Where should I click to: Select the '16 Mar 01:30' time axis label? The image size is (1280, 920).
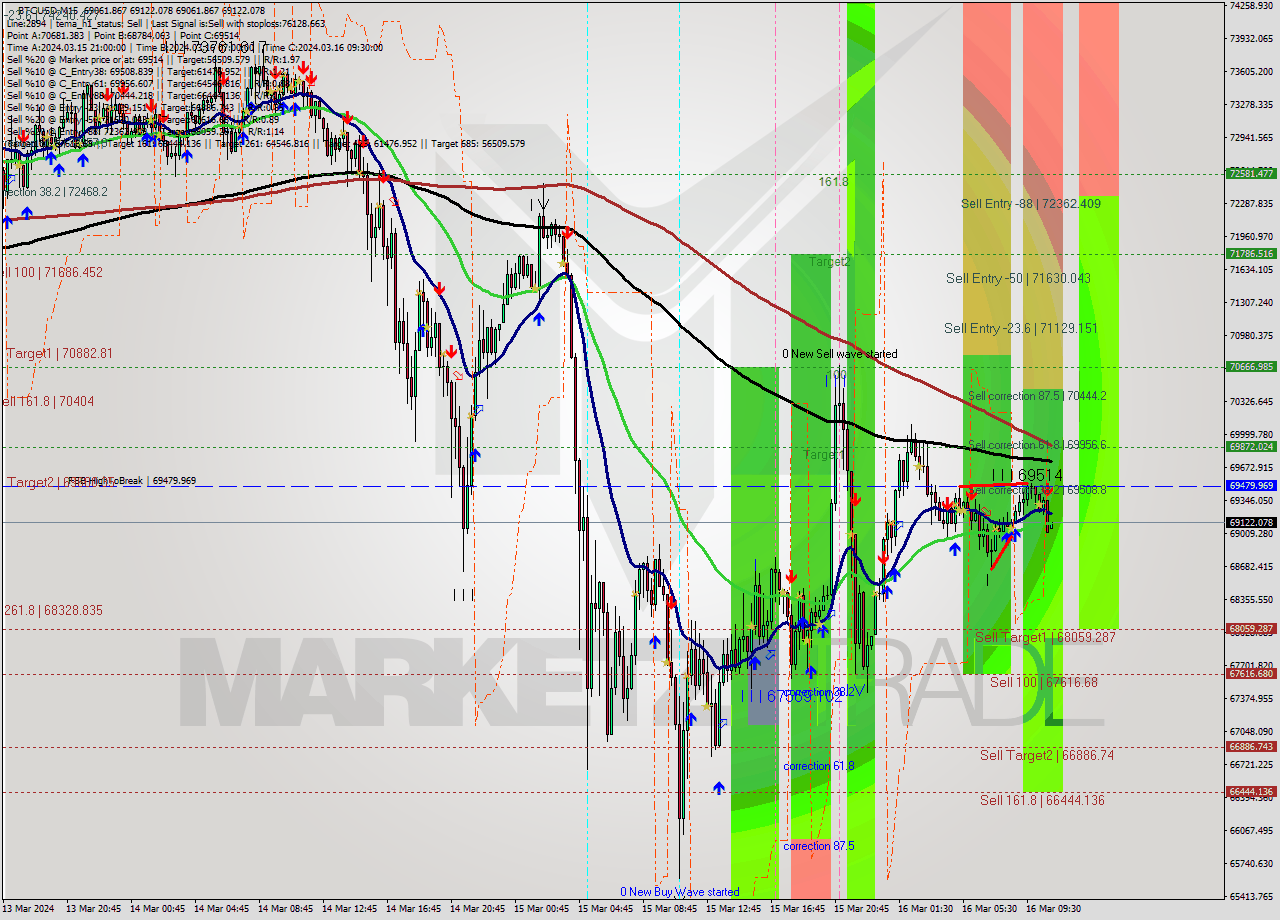[925, 909]
